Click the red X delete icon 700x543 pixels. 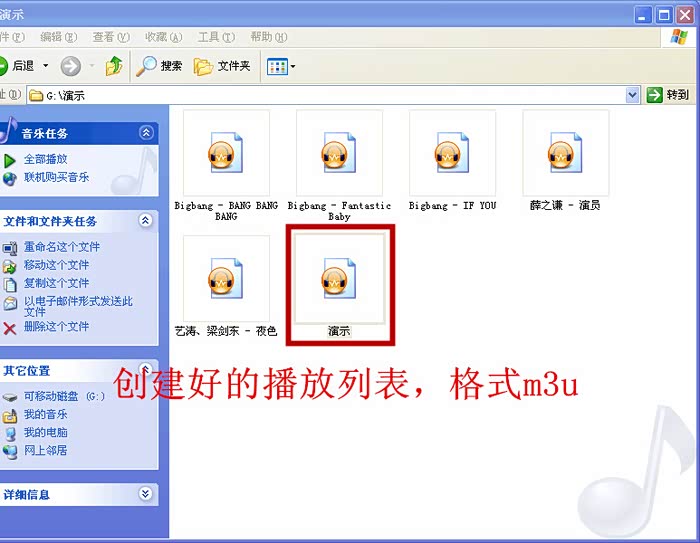[10, 329]
